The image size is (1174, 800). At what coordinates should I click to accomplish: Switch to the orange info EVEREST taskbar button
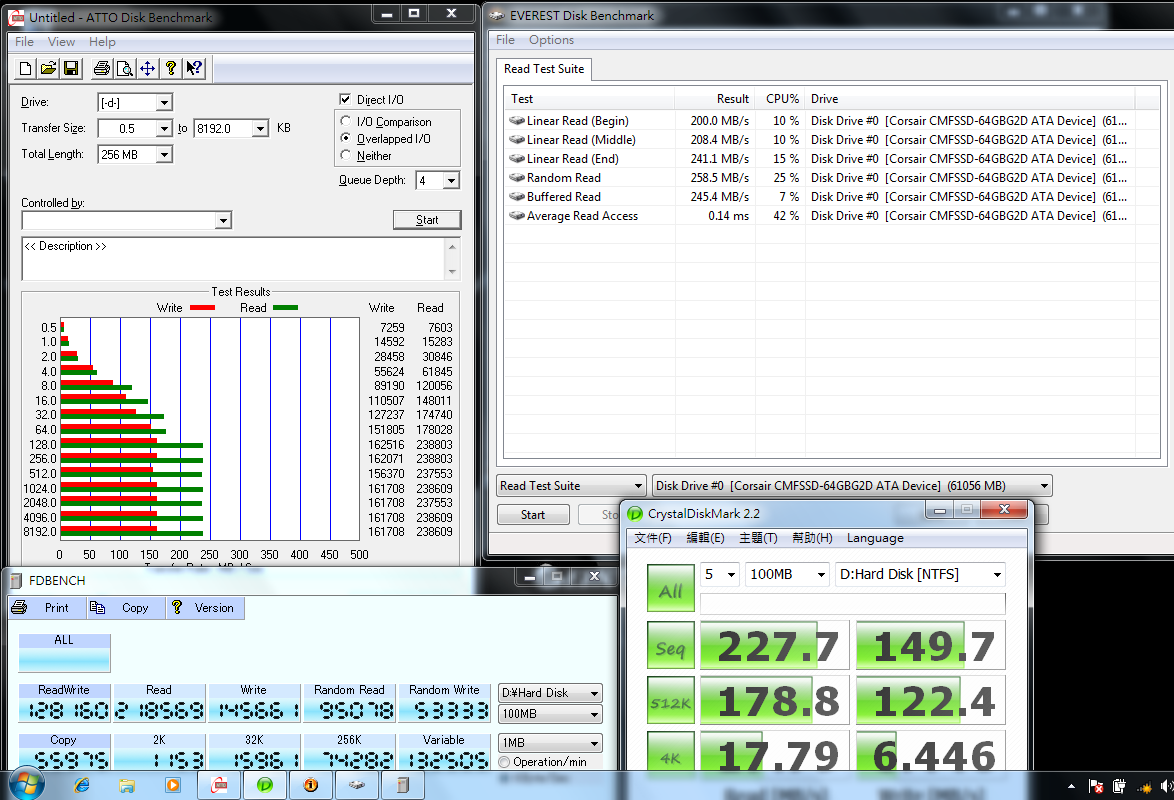point(311,785)
